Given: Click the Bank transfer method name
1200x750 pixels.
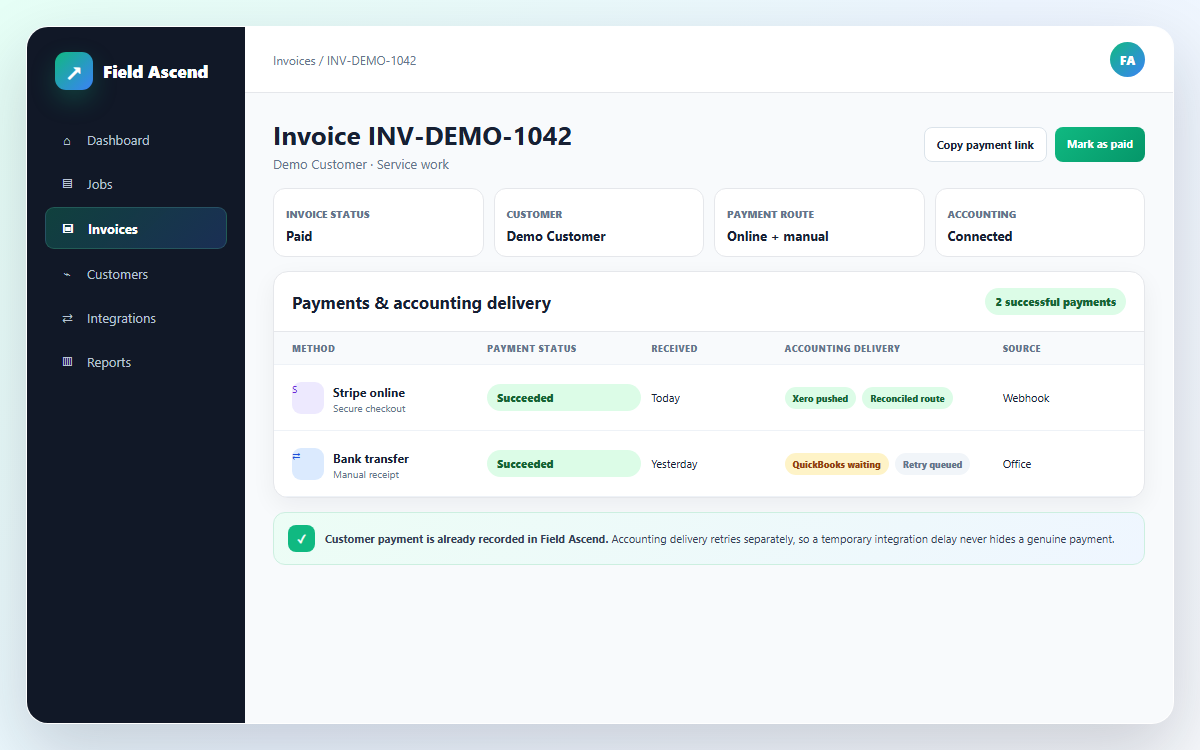Looking at the screenshot, I should 371,459.
